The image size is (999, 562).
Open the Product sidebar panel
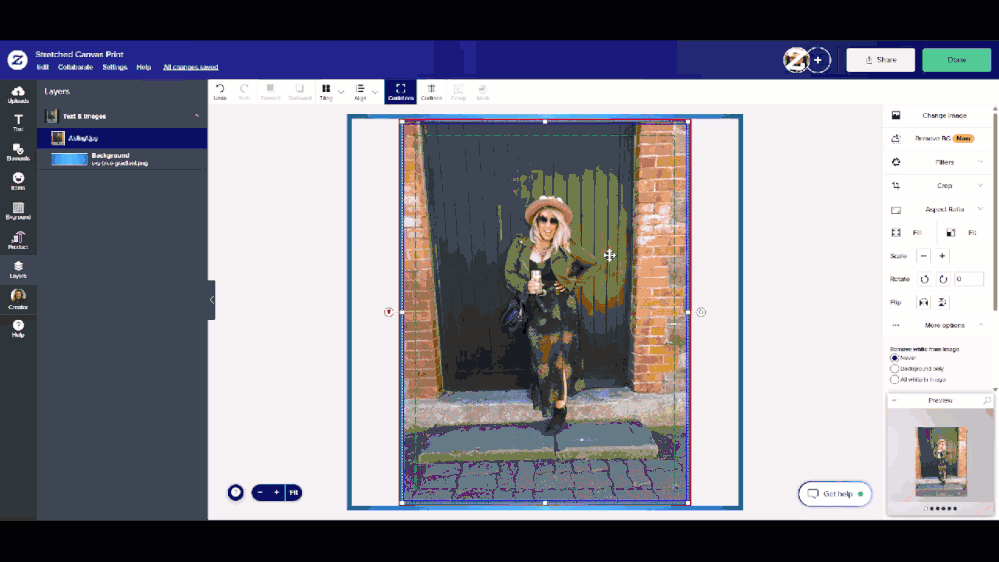click(18, 240)
